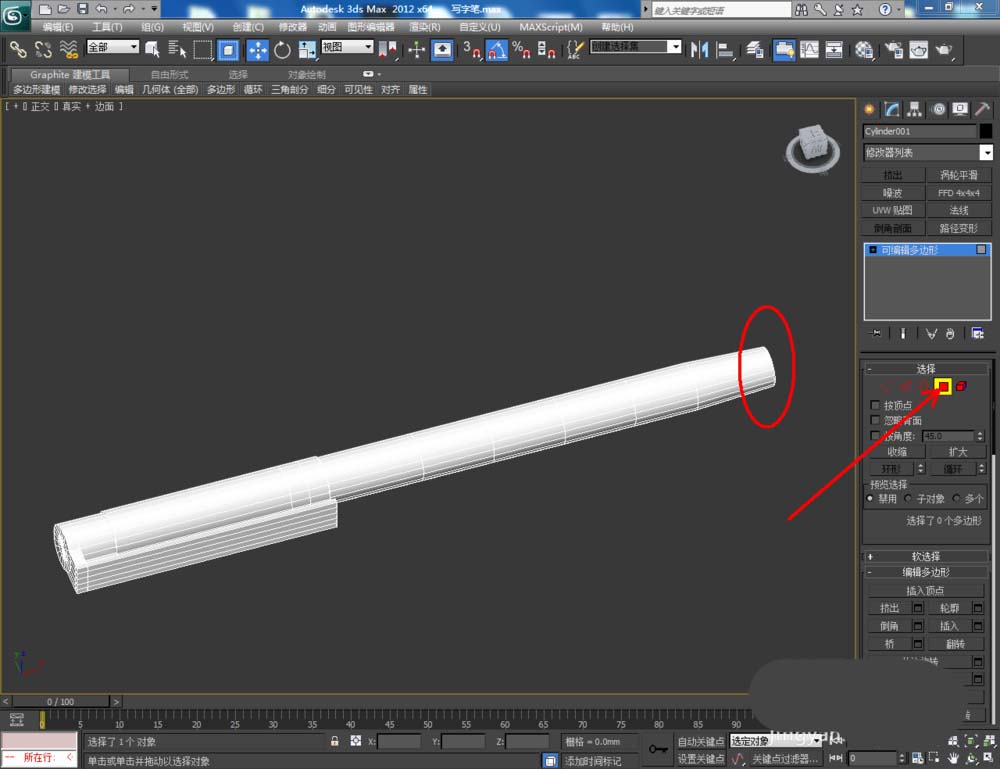Collapse the 选择 rollout
This screenshot has width=1000, height=769.
[x=926, y=369]
